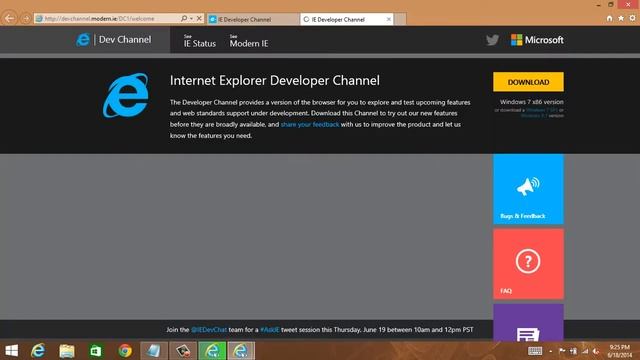The width and height of the screenshot is (640, 360).
Task: Switch to the green-highlighted IE Developer Channel taskbar icon
Action: point(212,351)
